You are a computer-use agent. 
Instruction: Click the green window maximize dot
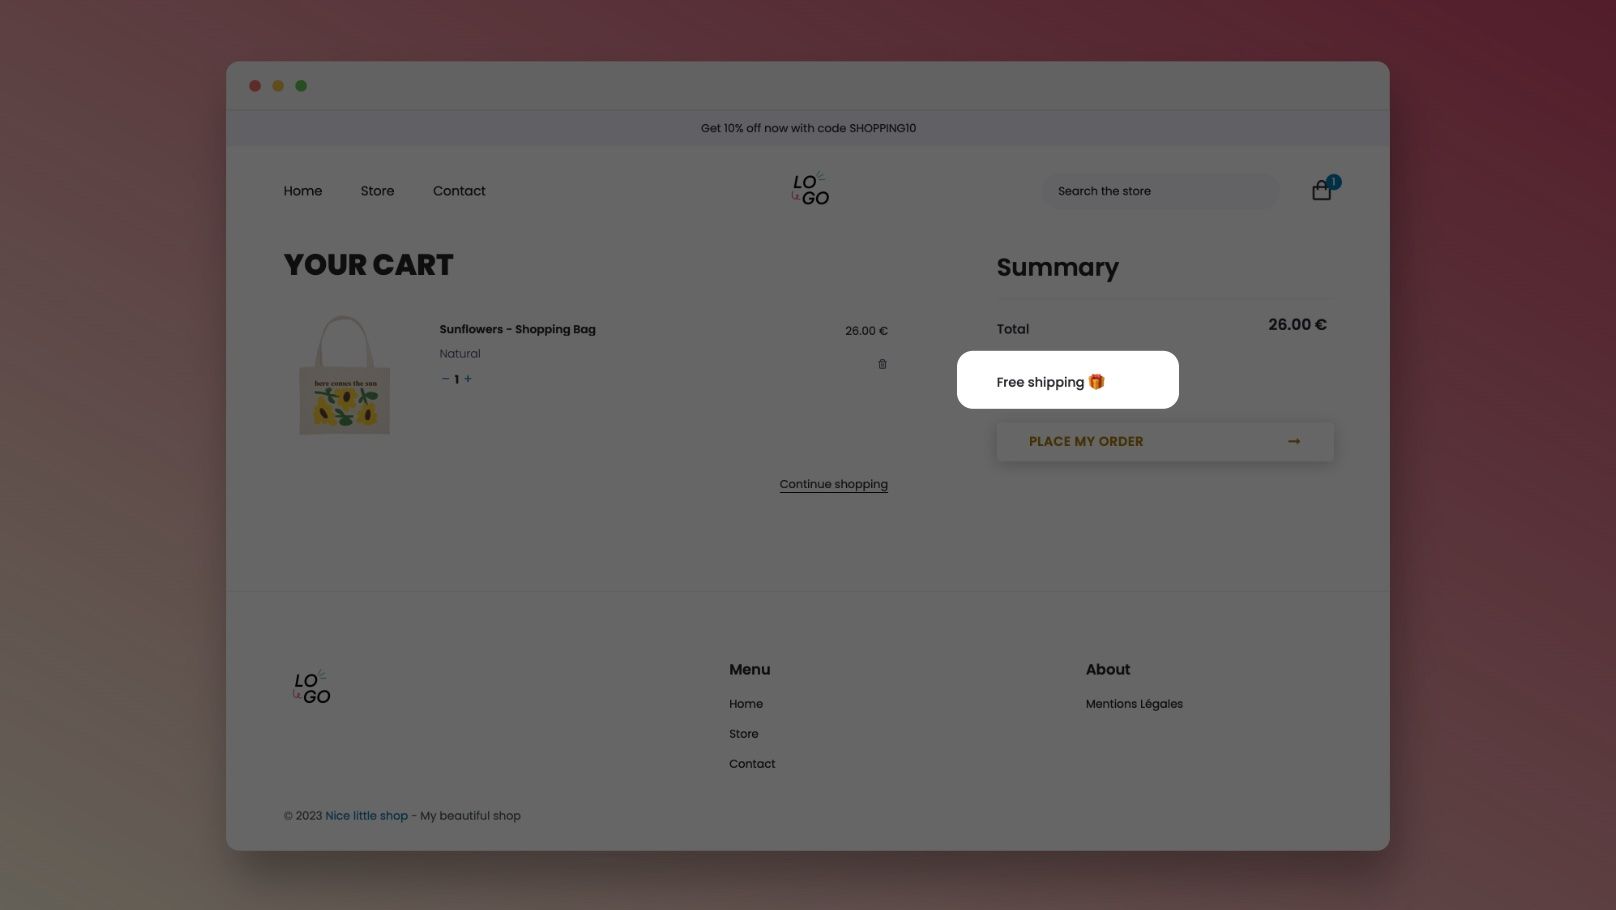click(x=301, y=86)
